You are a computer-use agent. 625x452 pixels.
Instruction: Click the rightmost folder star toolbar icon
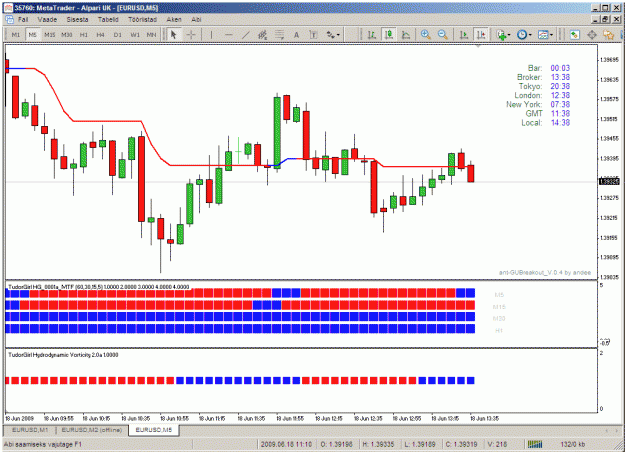pyautogui.click(x=609, y=35)
